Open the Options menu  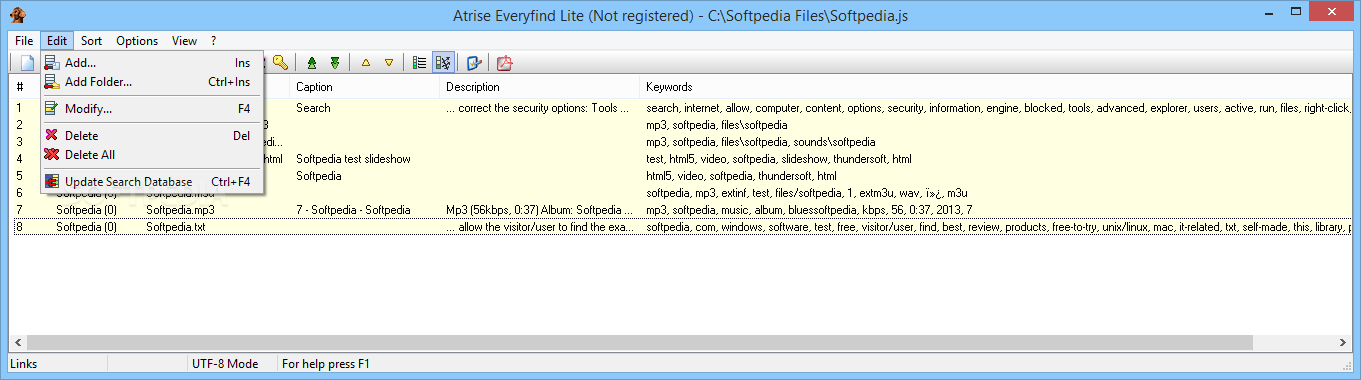pyautogui.click(x=137, y=41)
